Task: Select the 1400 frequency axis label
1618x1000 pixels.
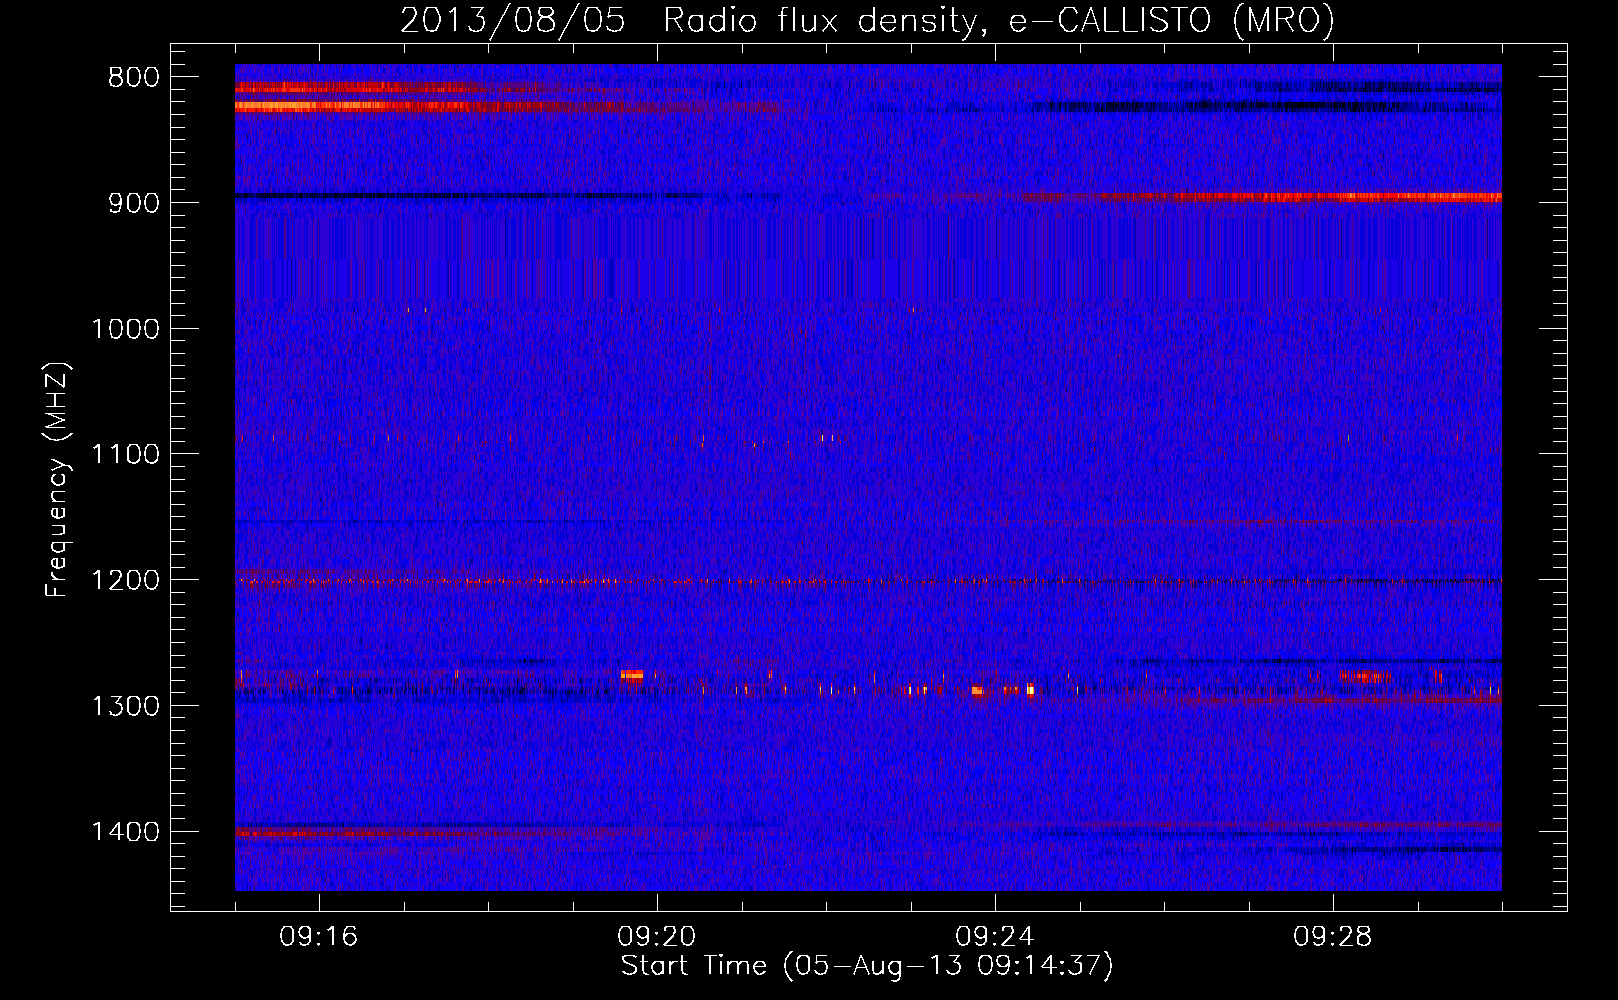Action: tap(125, 832)
